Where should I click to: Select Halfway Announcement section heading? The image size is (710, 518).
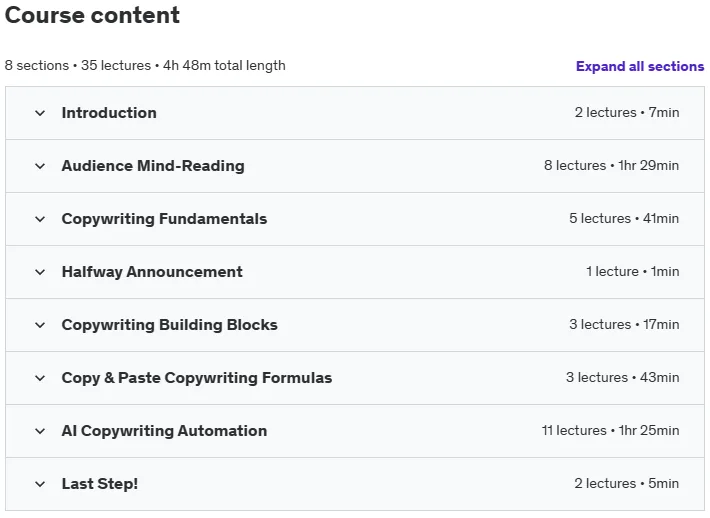point(152,272)
